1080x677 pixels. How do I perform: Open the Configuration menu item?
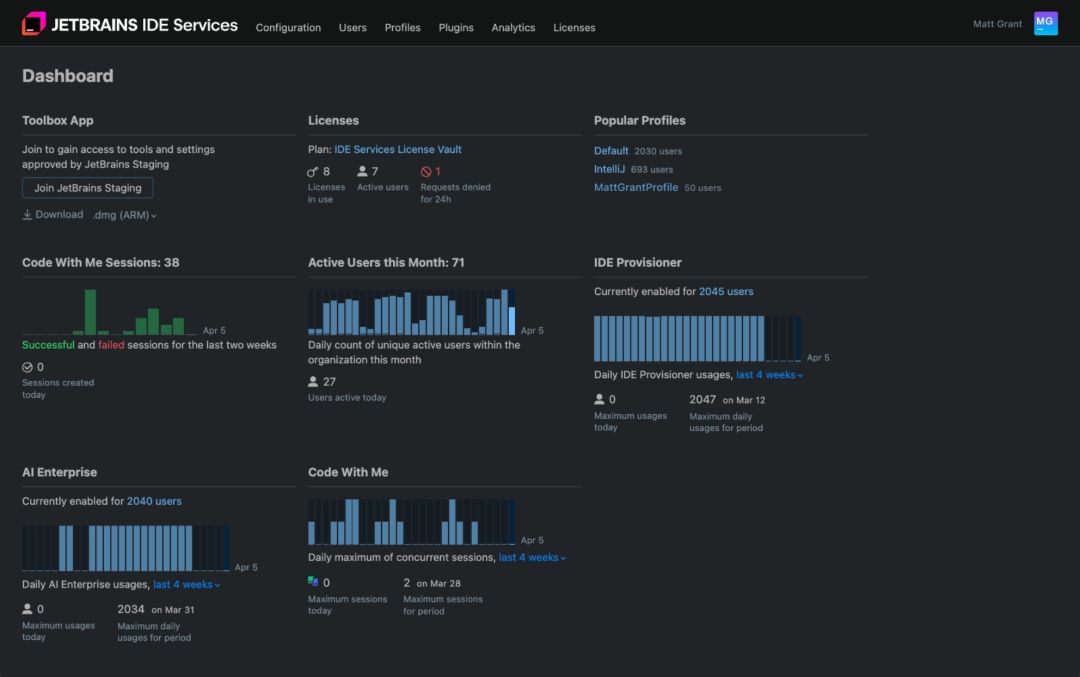pos(288,28)
